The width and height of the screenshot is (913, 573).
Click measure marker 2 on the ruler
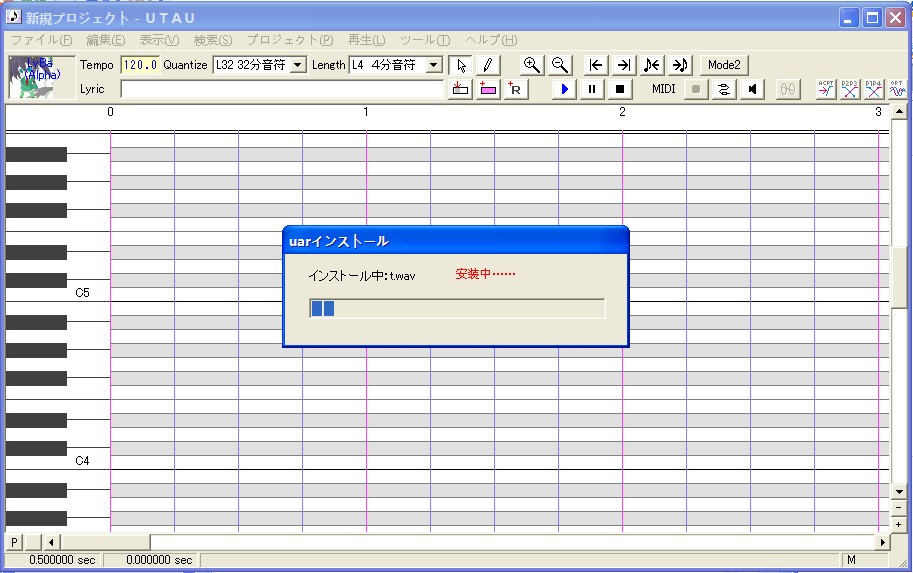(x=622, y=112)
